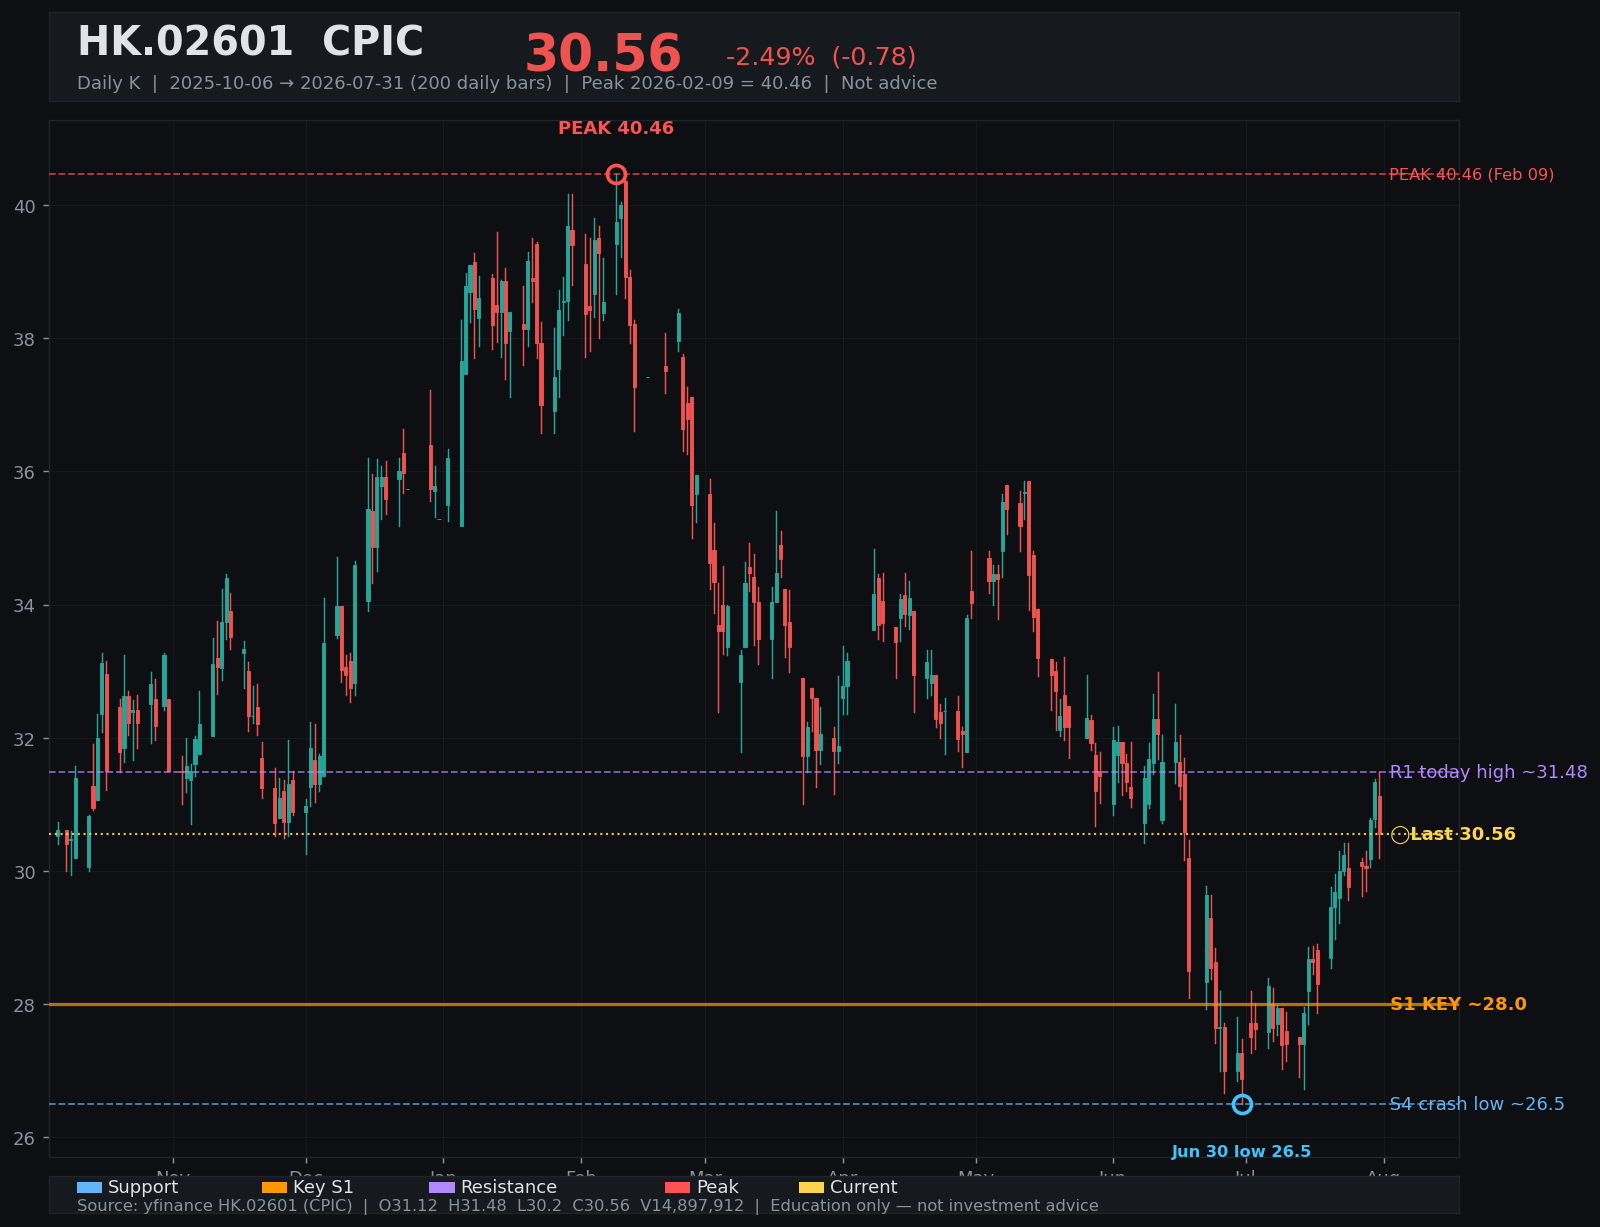Click the y-axis value "28"
The width and height of the screenshot is (1600, 1227).
click(x=25, y=1005)
